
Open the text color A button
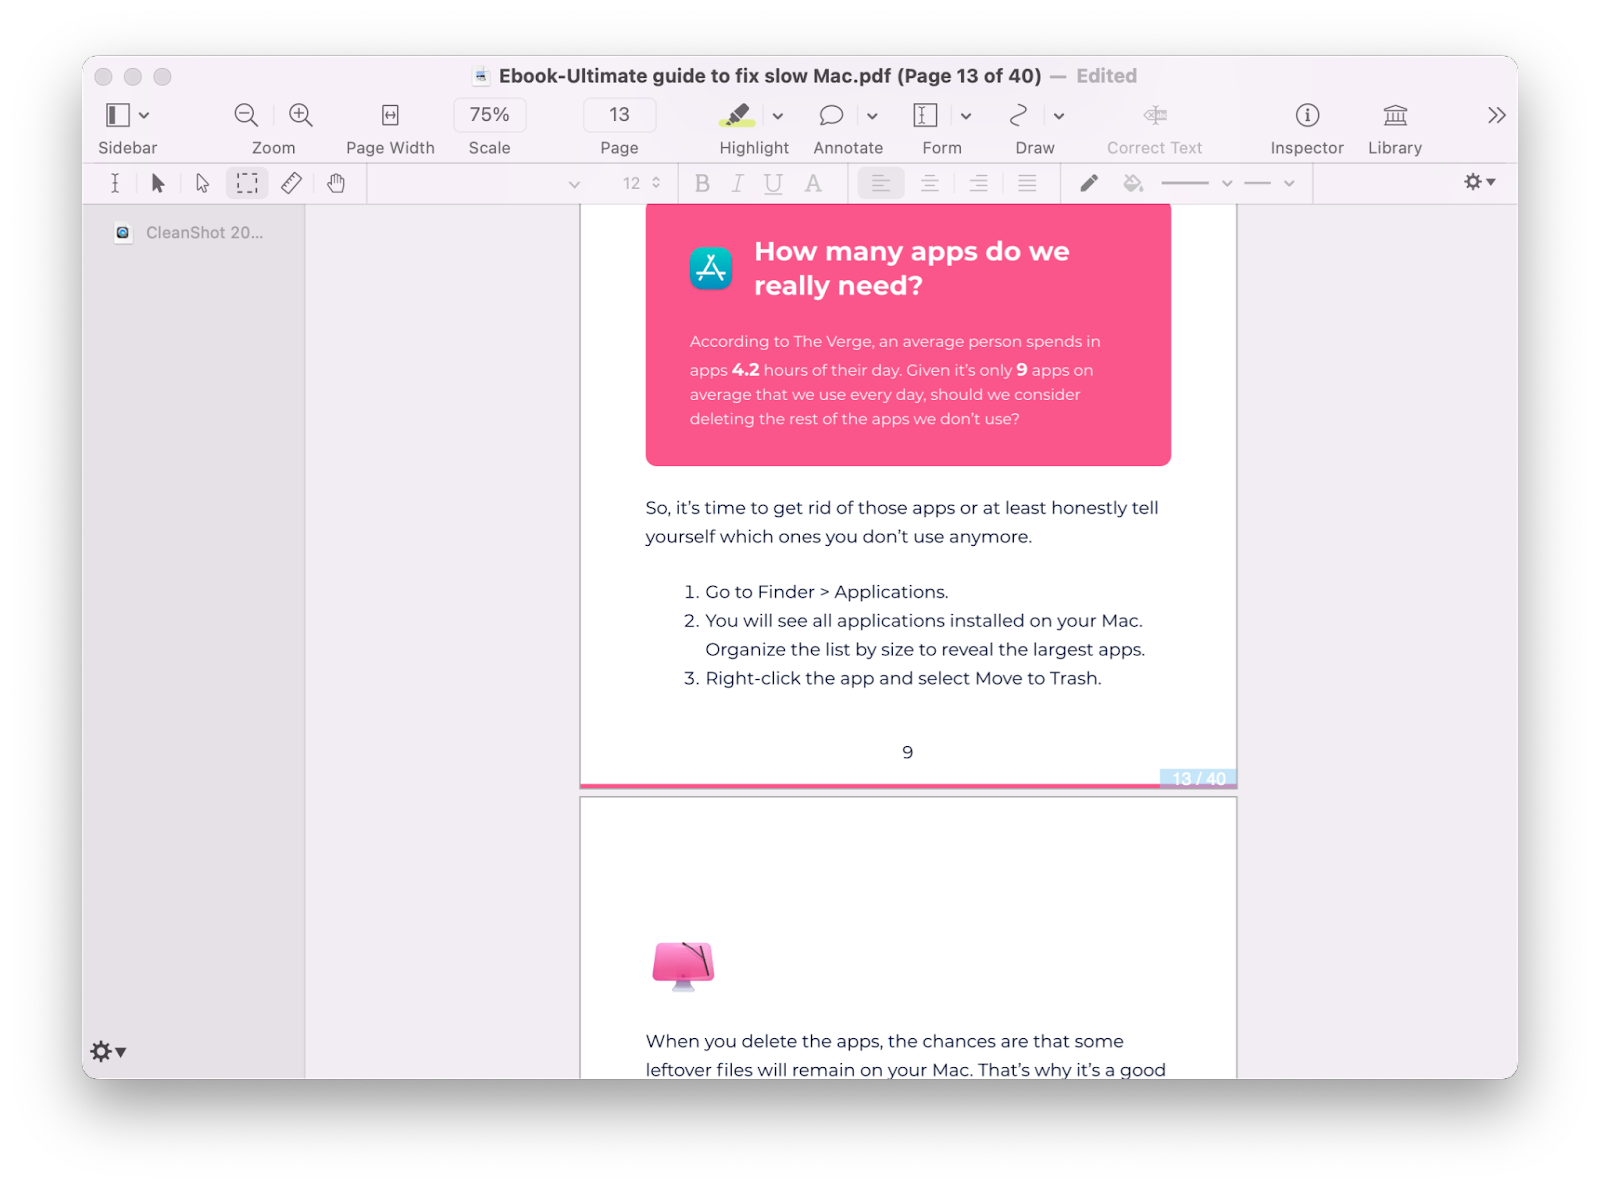[x=813, y=183]
